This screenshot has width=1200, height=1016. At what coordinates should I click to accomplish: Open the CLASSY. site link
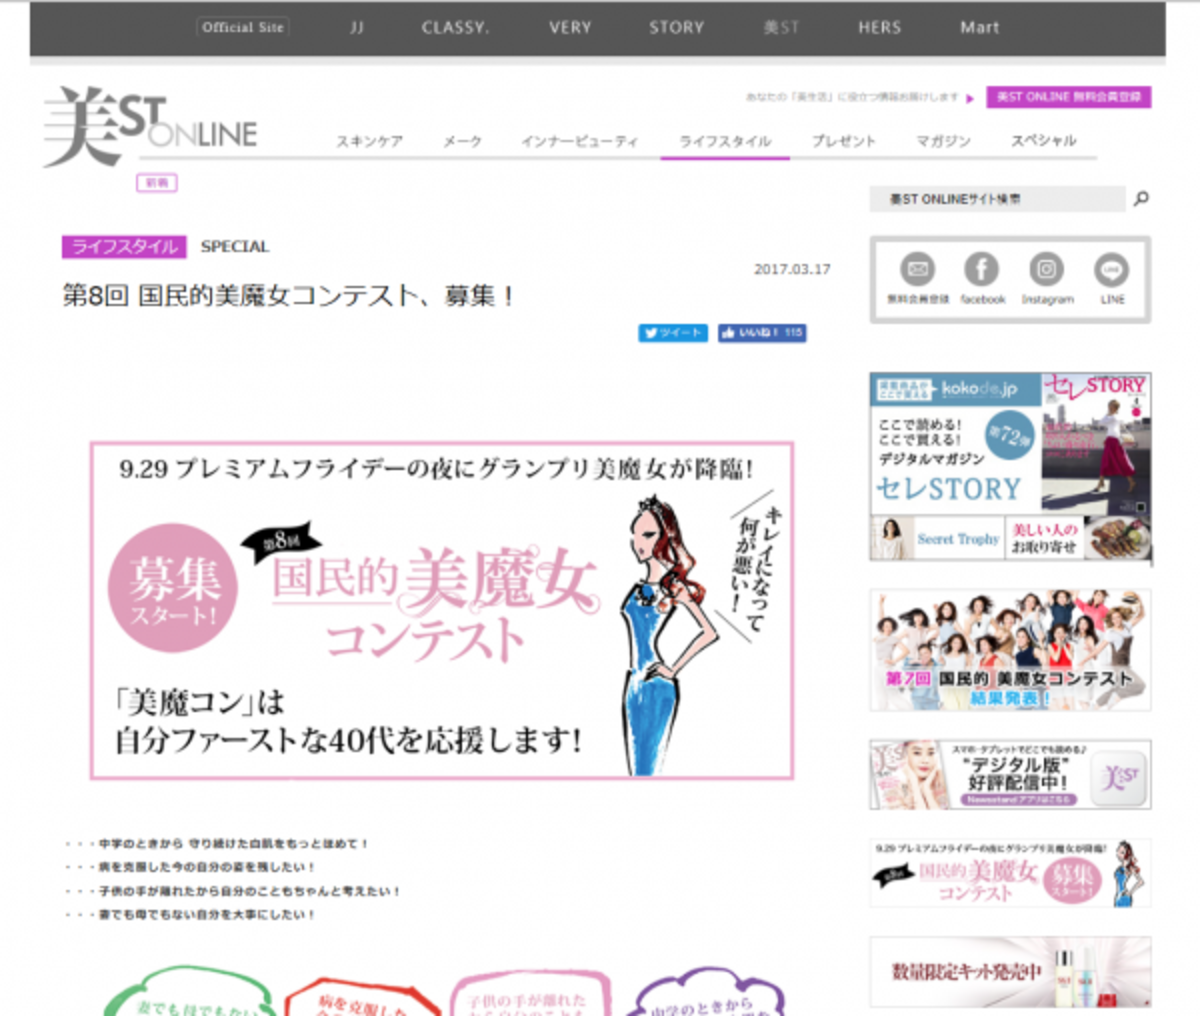(x=455, y=27)
